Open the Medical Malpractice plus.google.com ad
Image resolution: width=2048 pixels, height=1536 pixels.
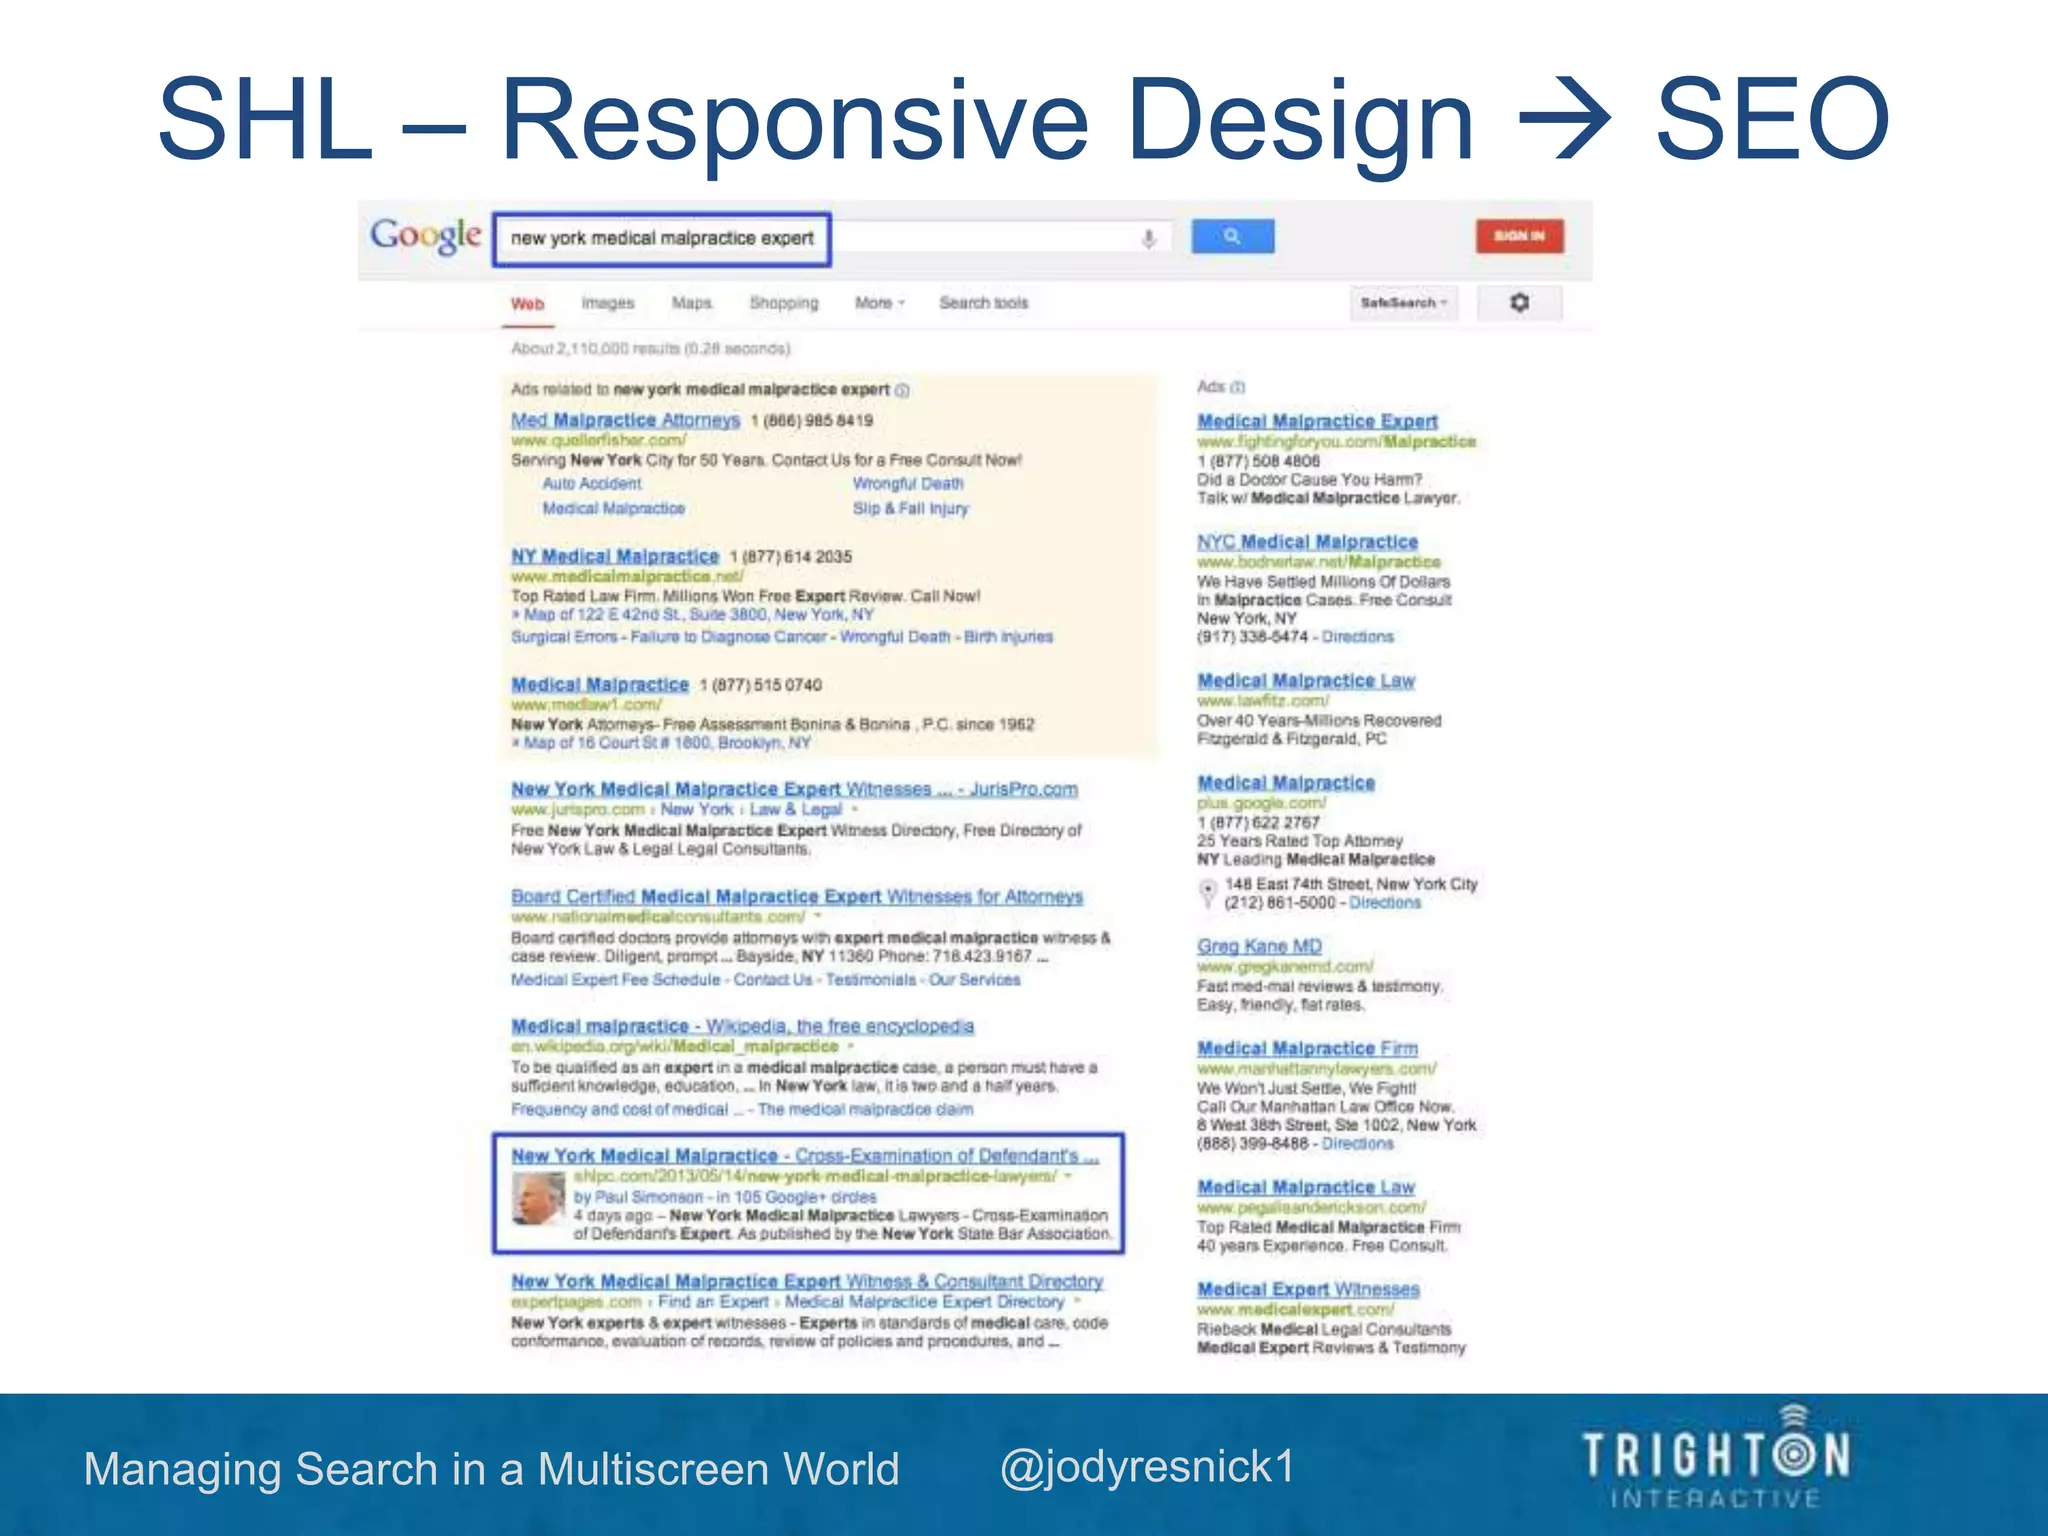pos(1286,783)
